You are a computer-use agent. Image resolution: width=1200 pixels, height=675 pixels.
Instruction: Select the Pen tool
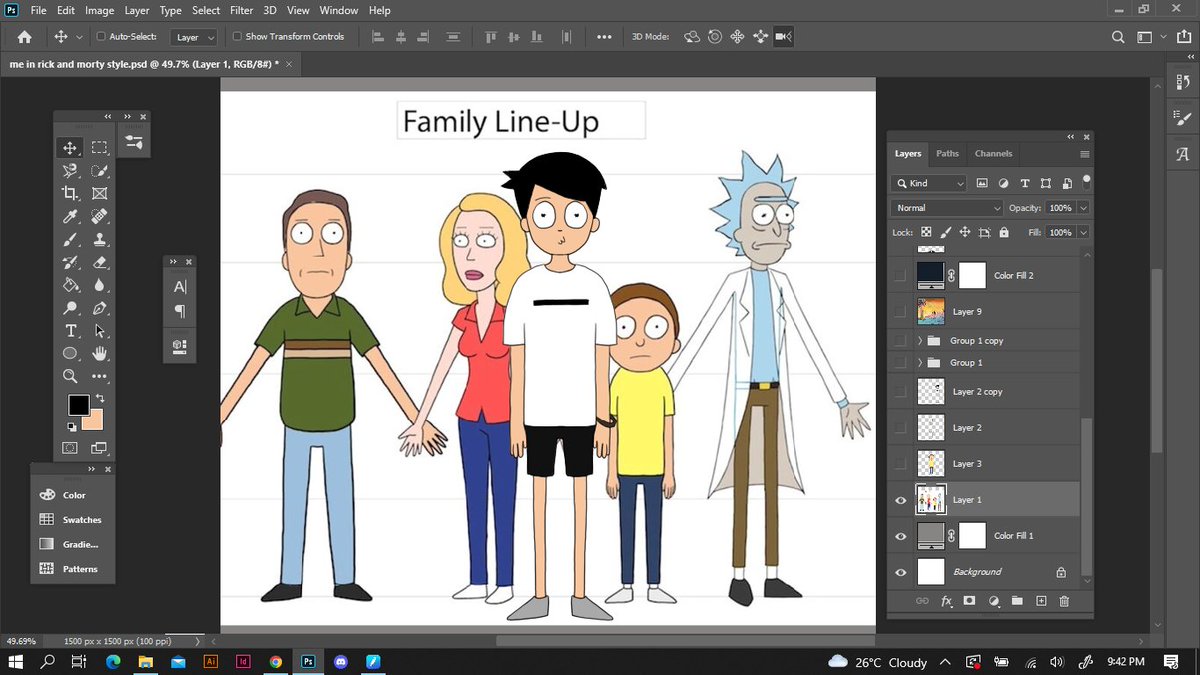[99, 308]
